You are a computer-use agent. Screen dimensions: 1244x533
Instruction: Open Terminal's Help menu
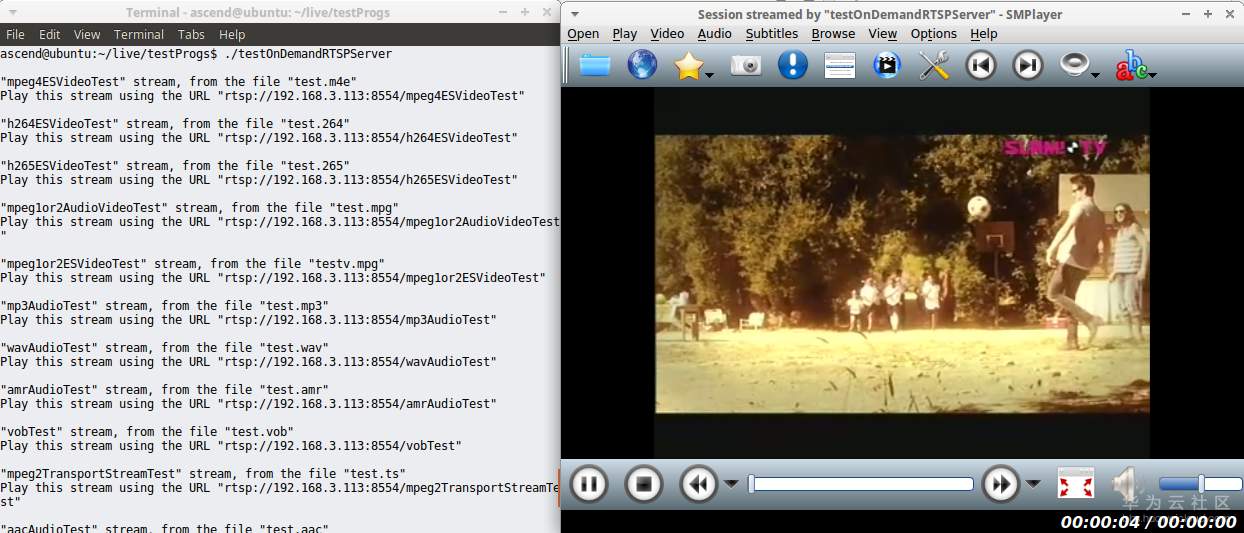click(x=232, y=34)
